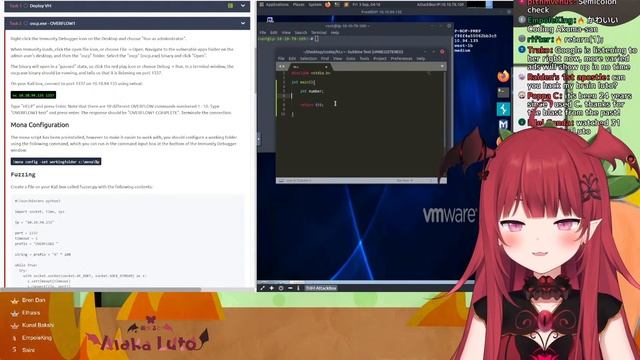Screen dimensions: 640x360
Task: Click the Fuzzing heading
Action: click(x=23, y=175)
